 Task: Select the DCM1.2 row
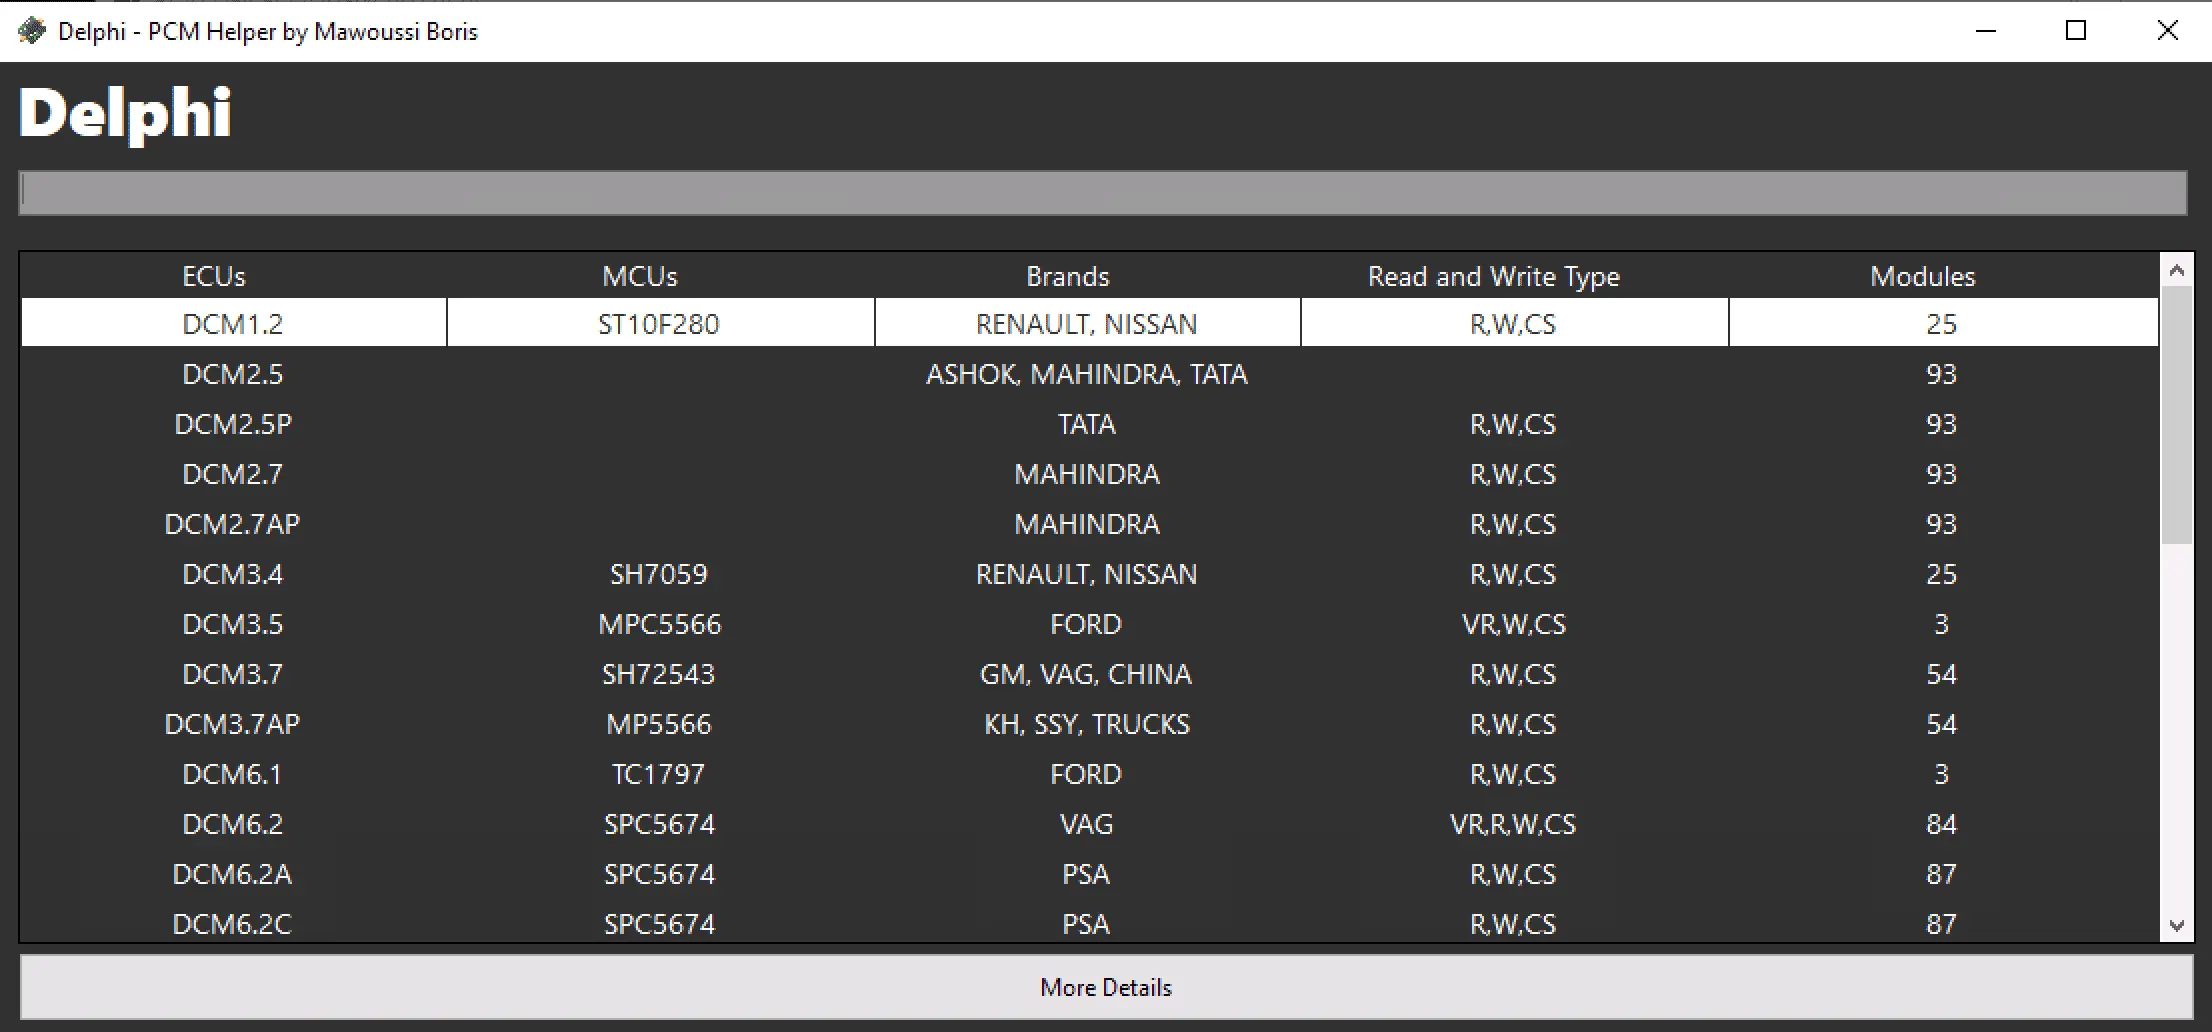click(x=1090, y=323)
